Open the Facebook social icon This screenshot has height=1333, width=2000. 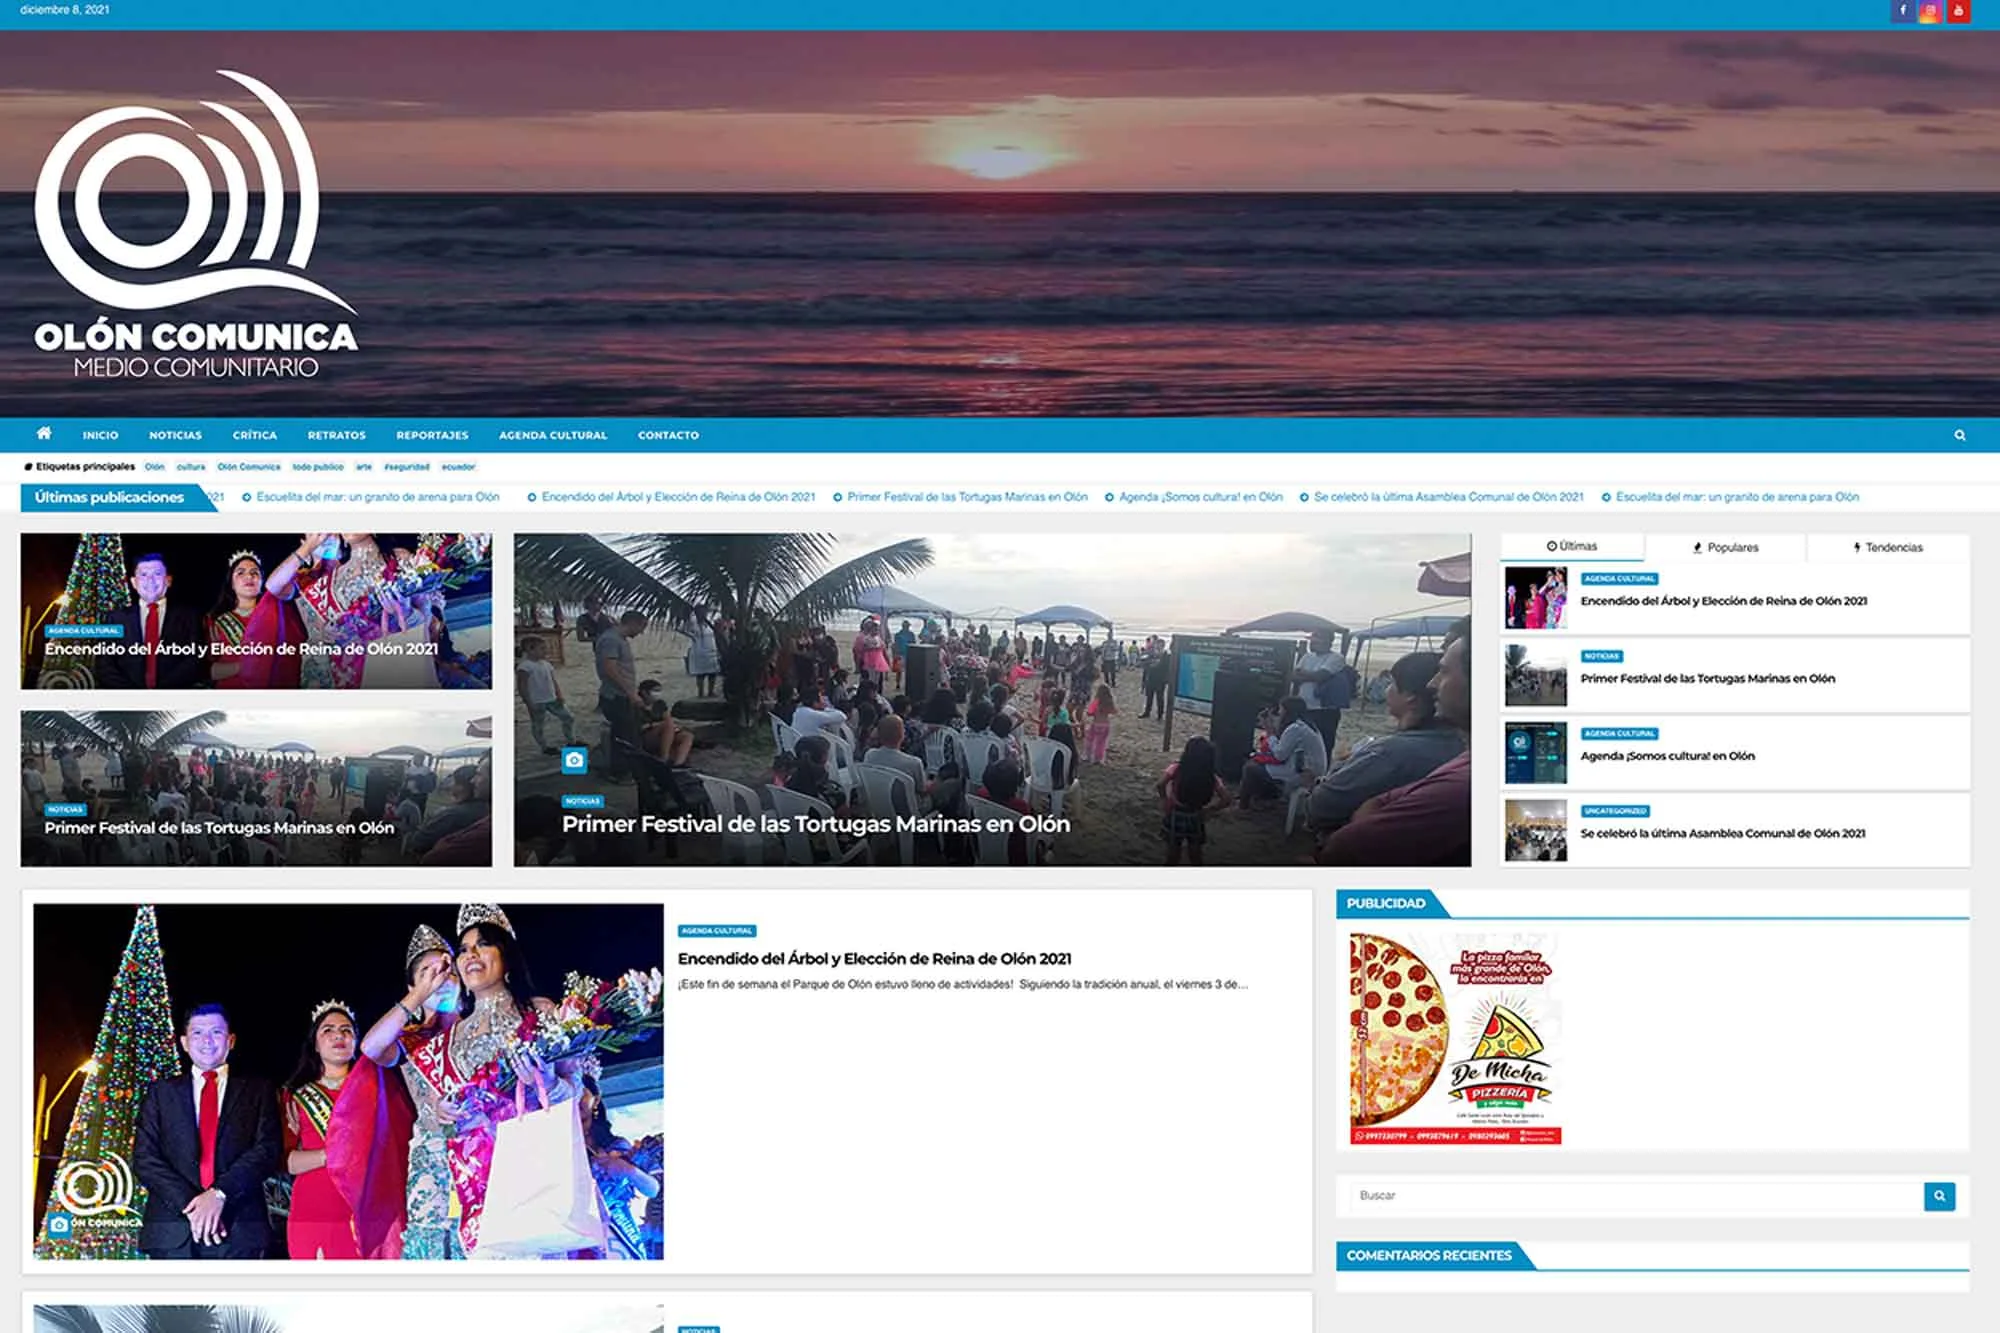point(1902,11)
